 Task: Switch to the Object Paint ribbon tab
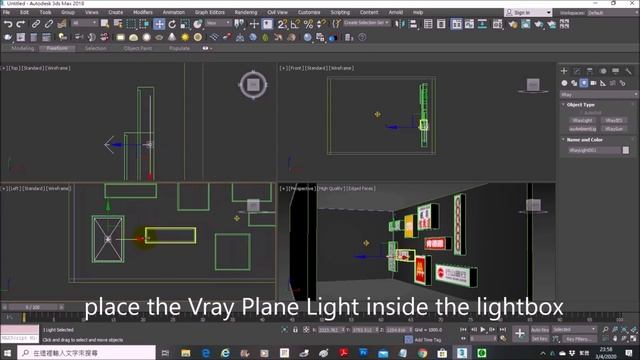click(x=138, y=48)
